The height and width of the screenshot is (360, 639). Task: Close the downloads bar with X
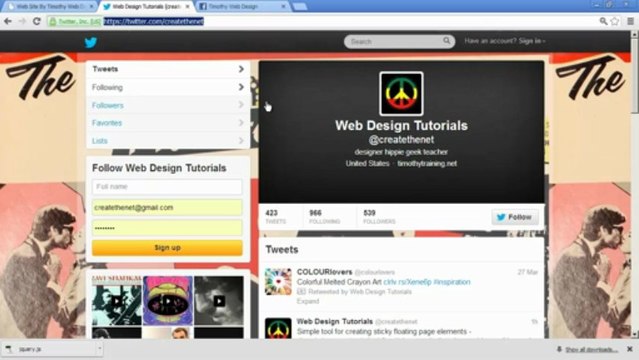pyautogui.click(x=630, y=349)
